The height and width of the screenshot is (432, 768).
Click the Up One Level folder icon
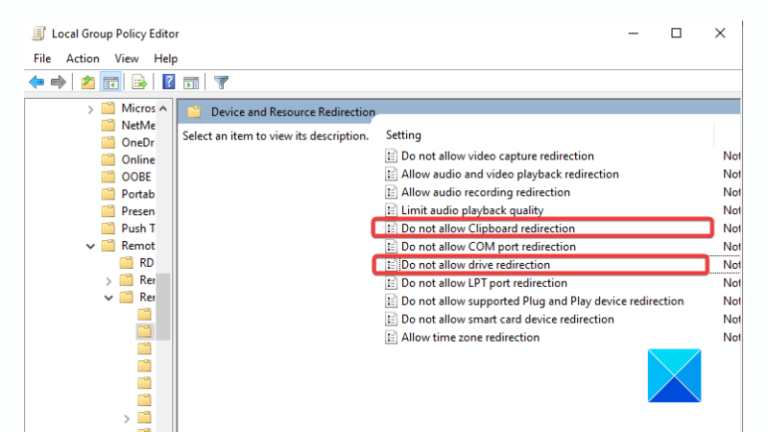click(88, 82)
